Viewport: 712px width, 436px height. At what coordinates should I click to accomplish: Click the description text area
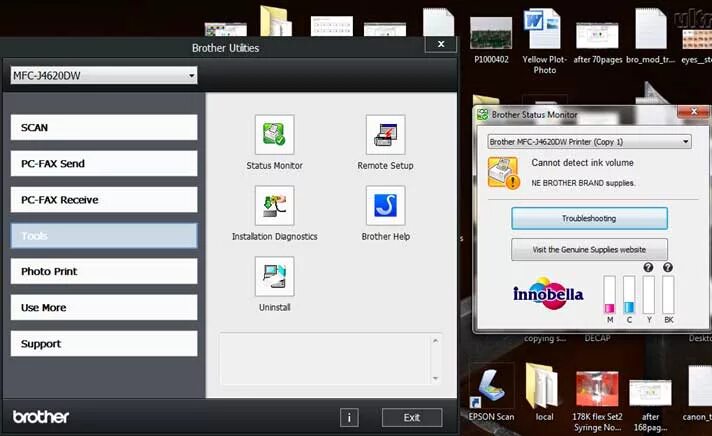[324, 359]
